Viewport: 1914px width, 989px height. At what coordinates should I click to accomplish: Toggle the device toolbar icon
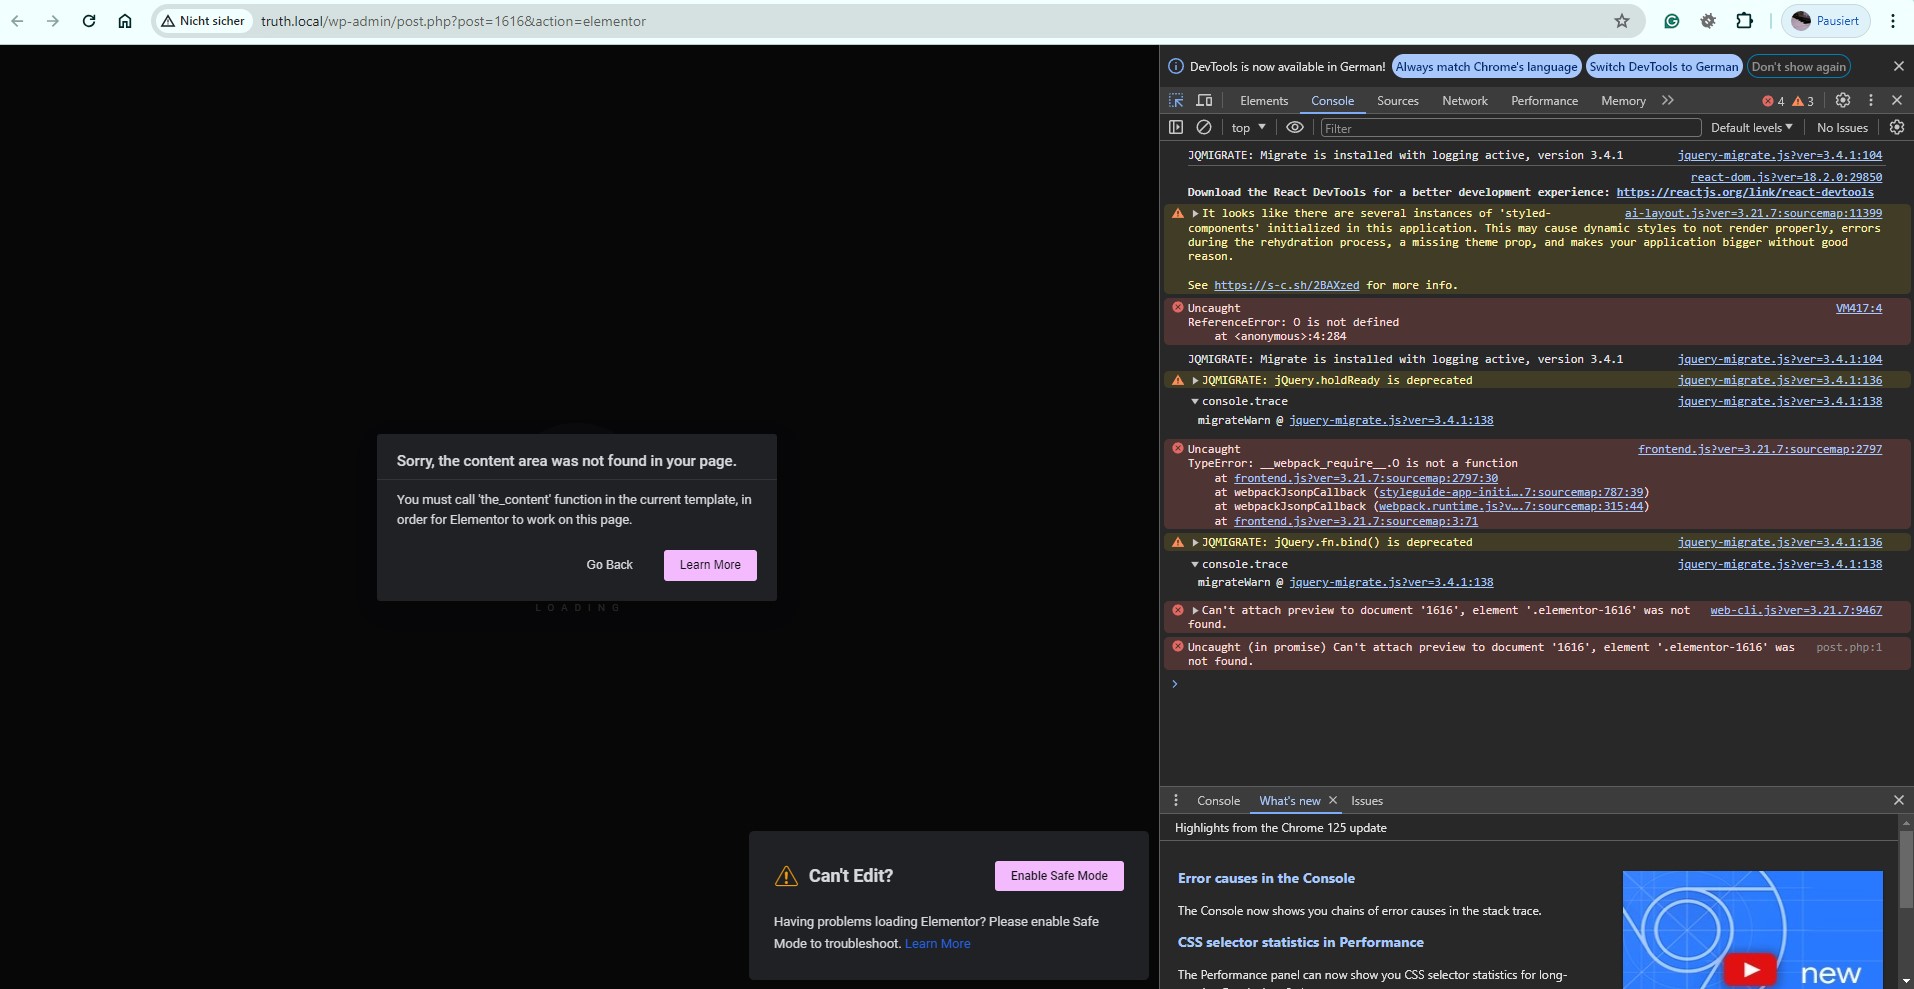click(1204, 100)
